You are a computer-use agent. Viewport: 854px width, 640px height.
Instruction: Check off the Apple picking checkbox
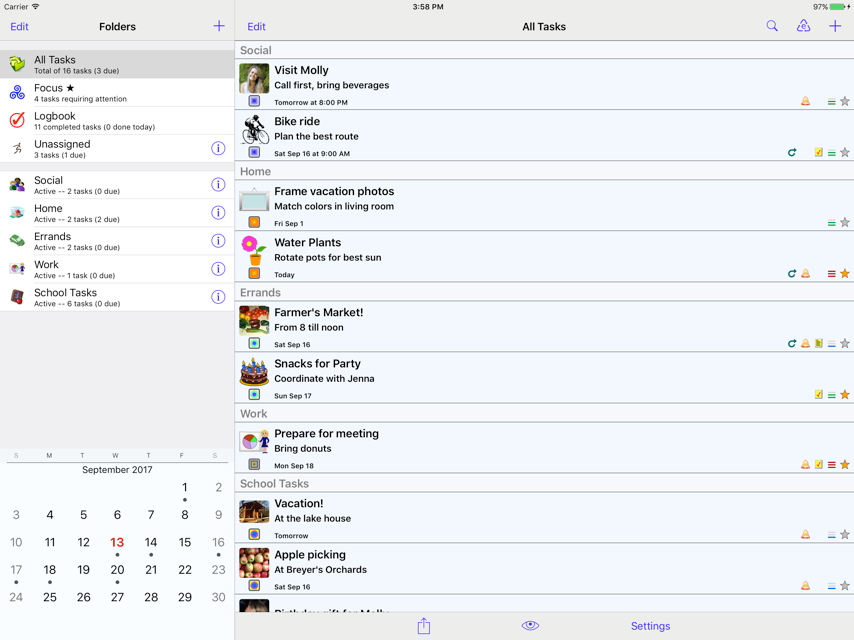254,586
